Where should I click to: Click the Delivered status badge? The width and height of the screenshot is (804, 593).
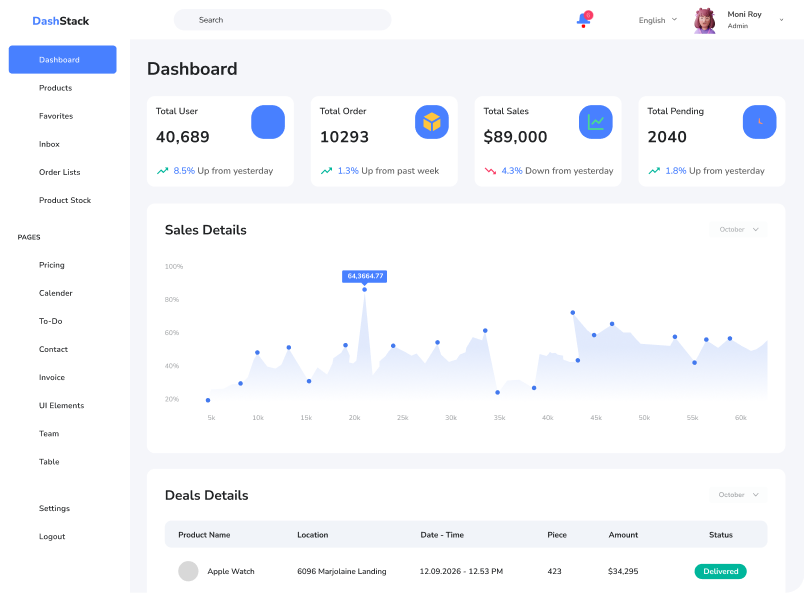pyautogui.click(x=720, y=571)
